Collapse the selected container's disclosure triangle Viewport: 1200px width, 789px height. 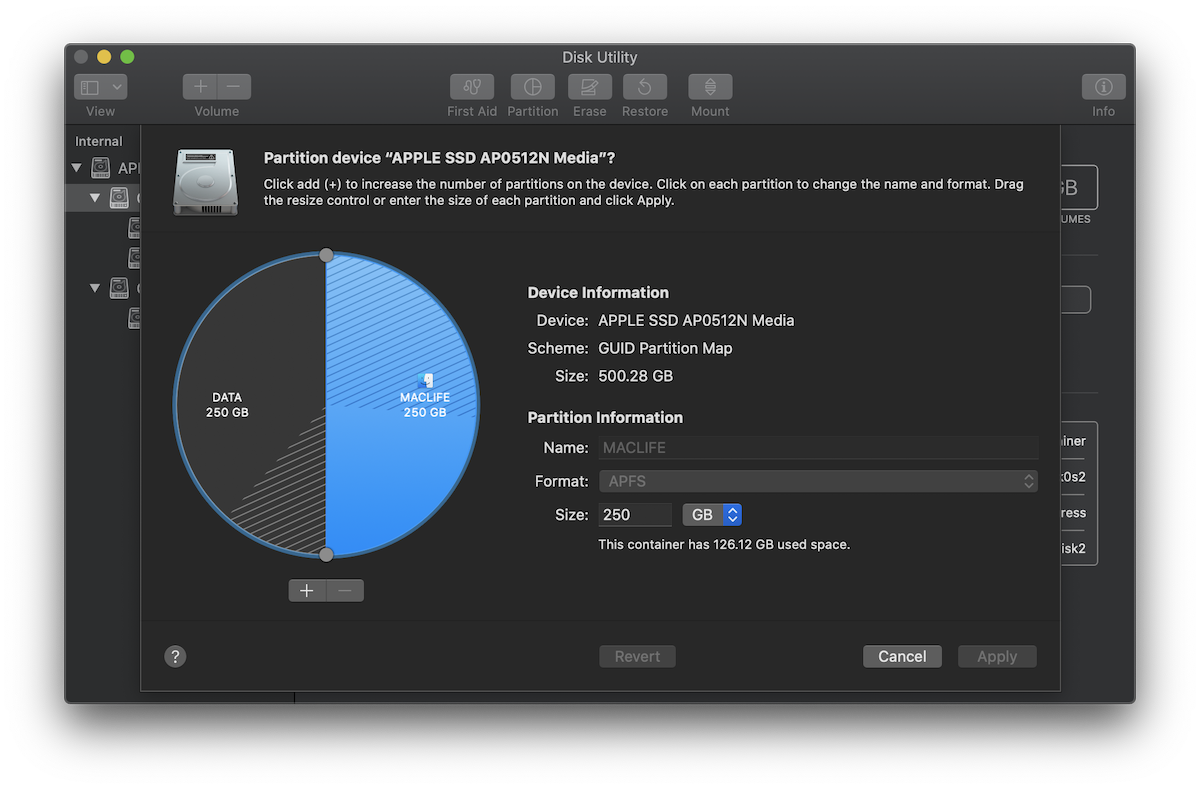(x=95, y=197)
